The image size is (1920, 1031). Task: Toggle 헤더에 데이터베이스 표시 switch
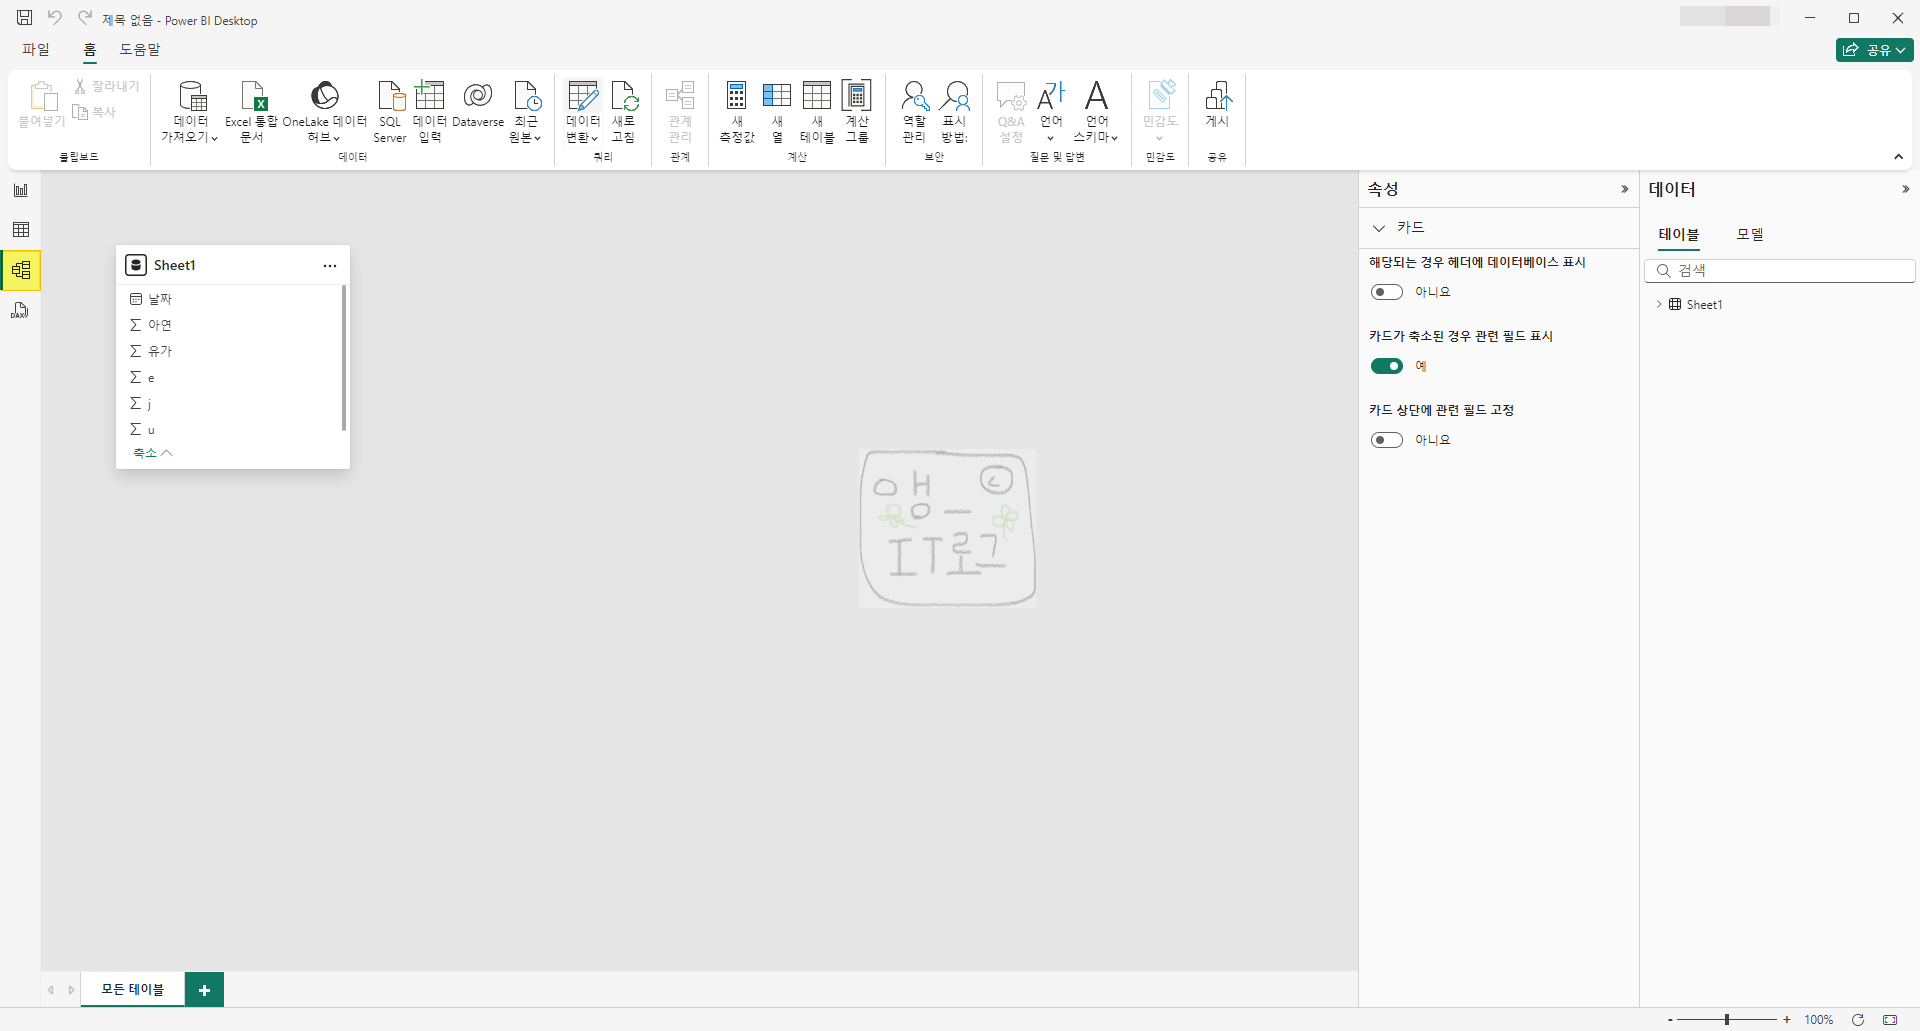click(1387, 292)
